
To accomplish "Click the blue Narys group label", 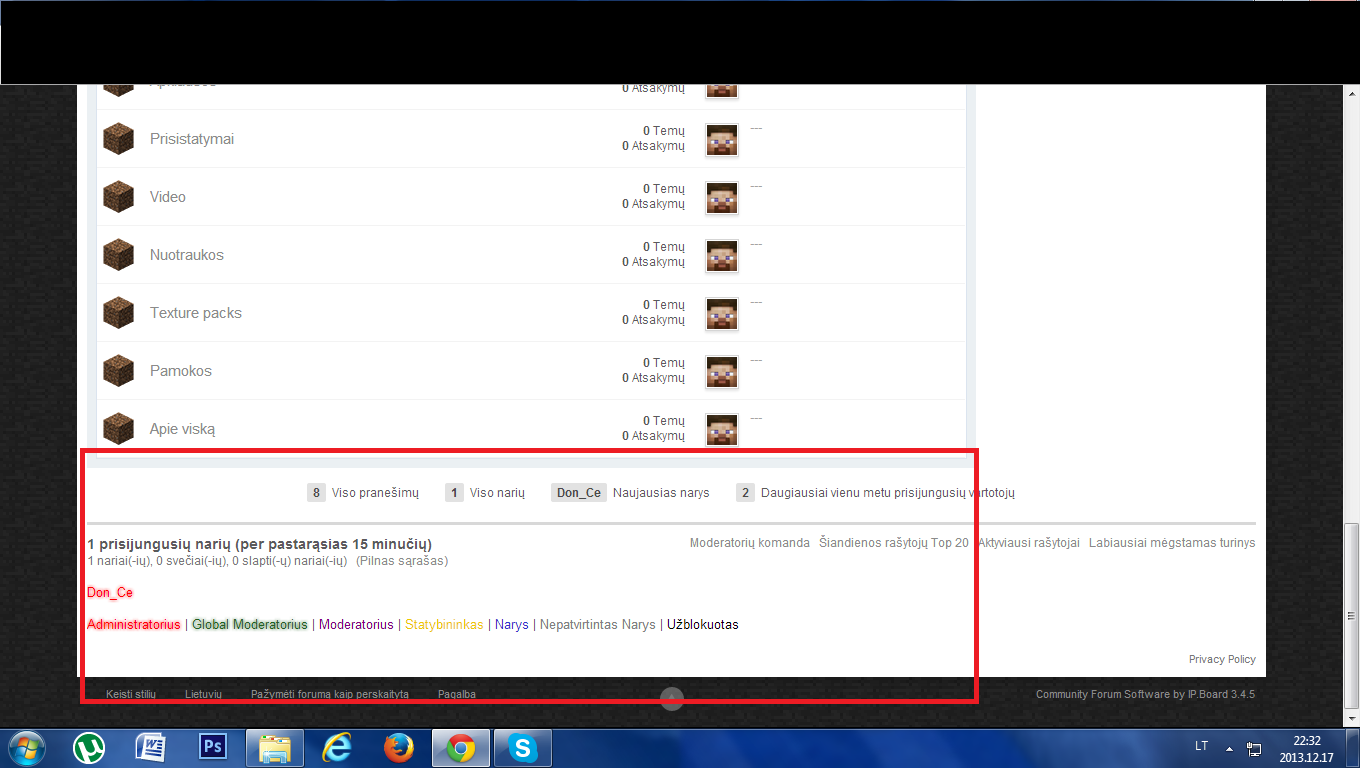I will point(512,625).
